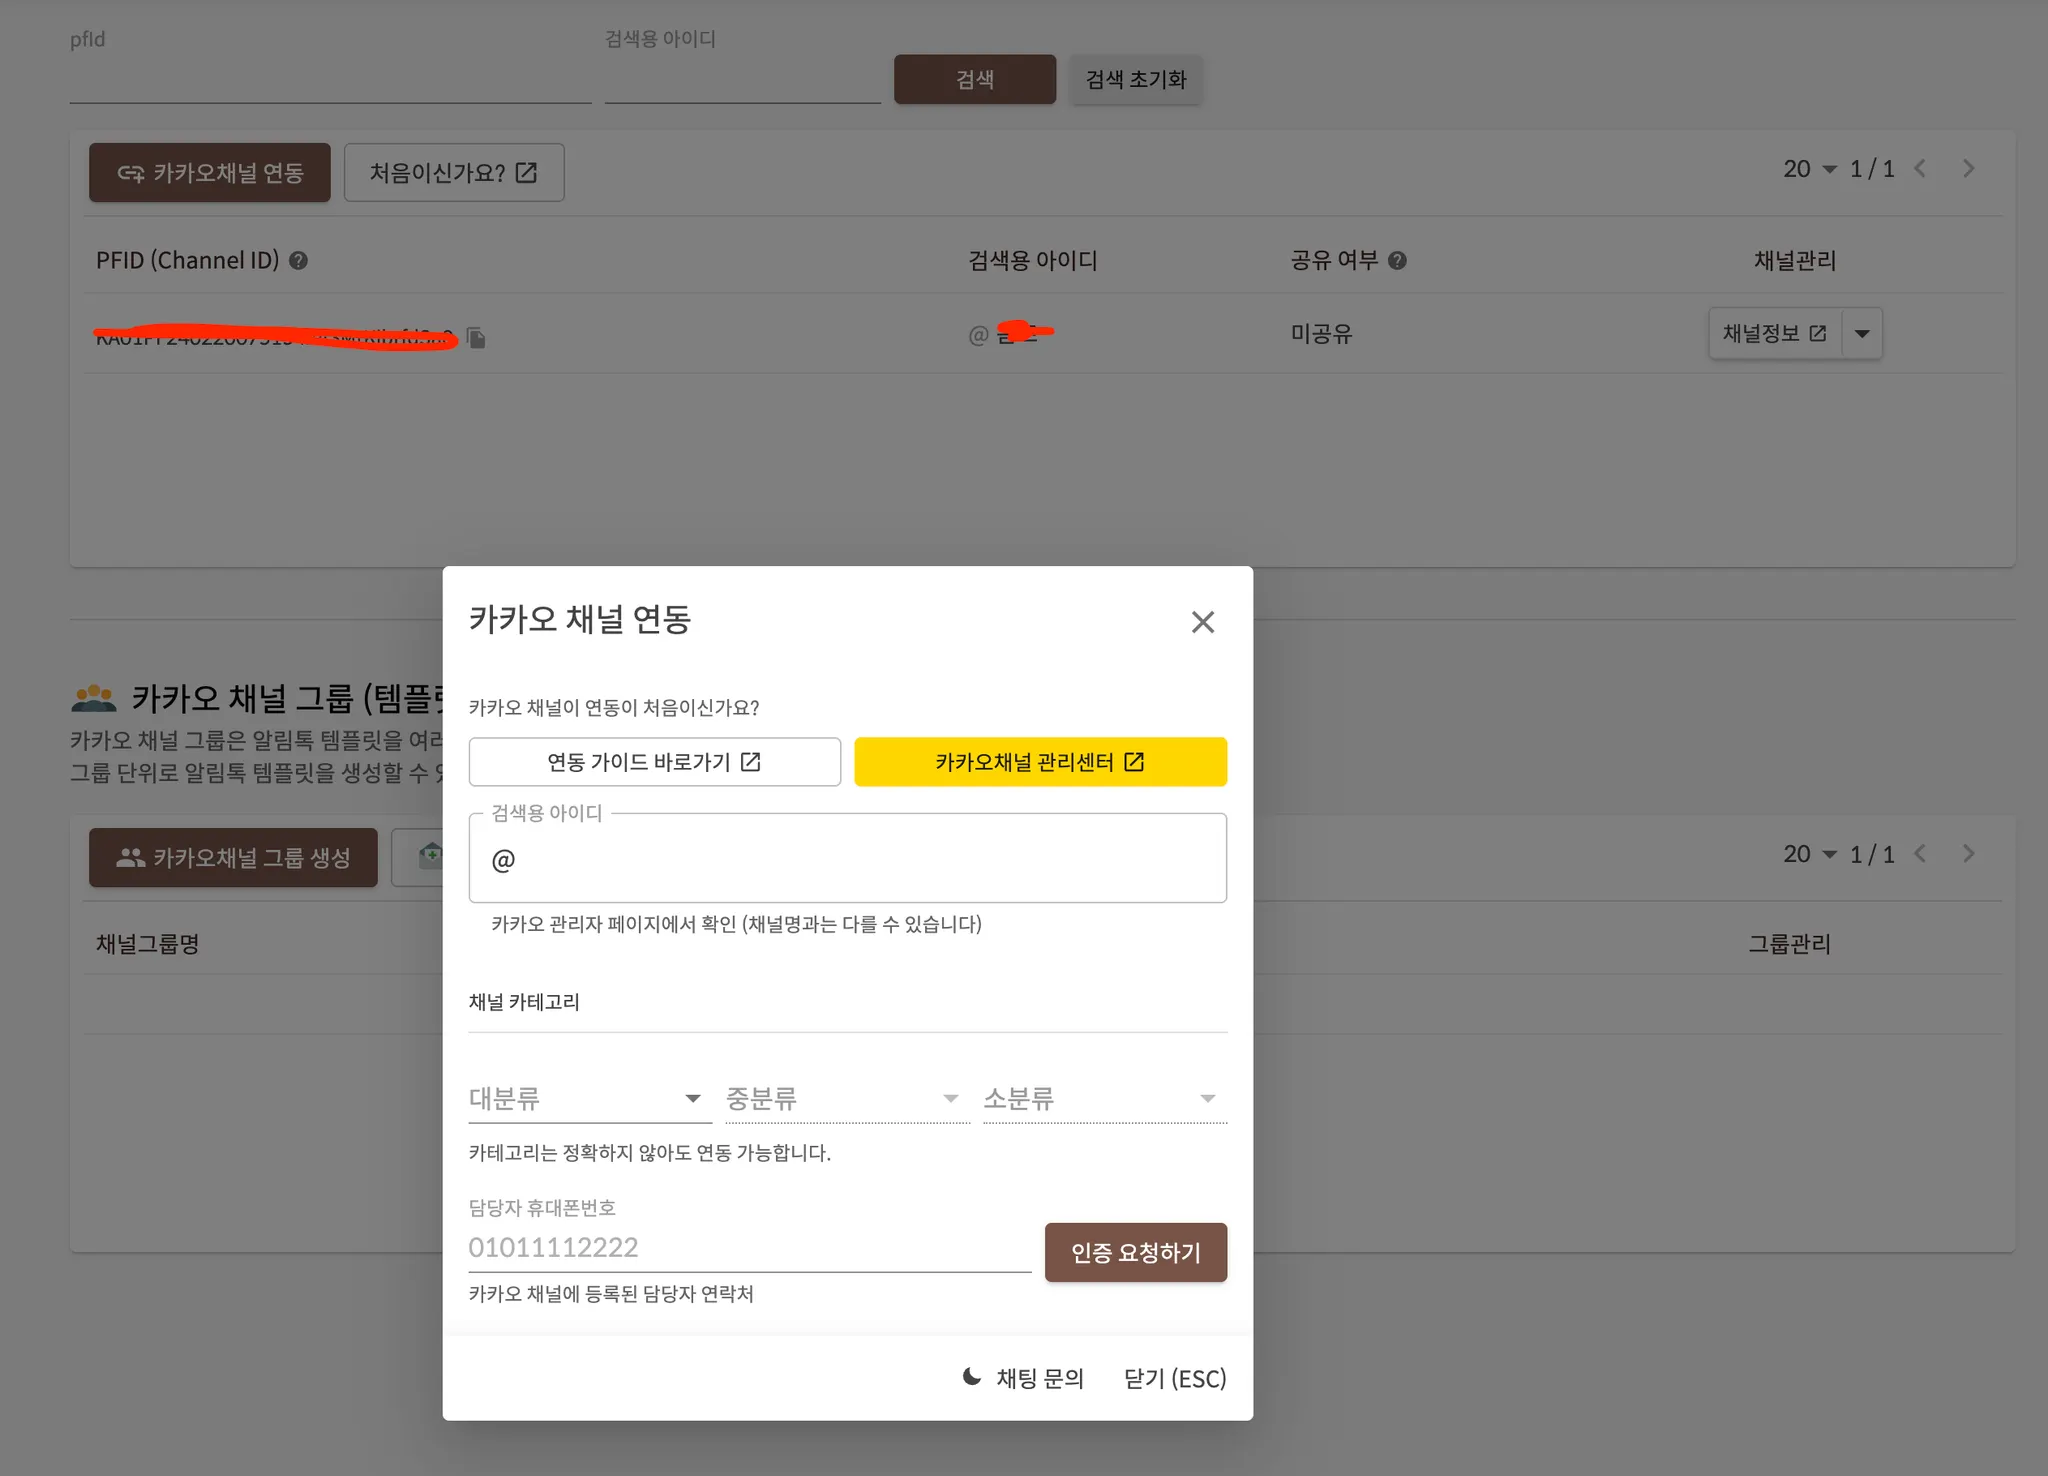The height and width of the screenshot is (1476, 2048).
Task: Click 연동 가이드 바로가기 button
Action: pos(654,762)
